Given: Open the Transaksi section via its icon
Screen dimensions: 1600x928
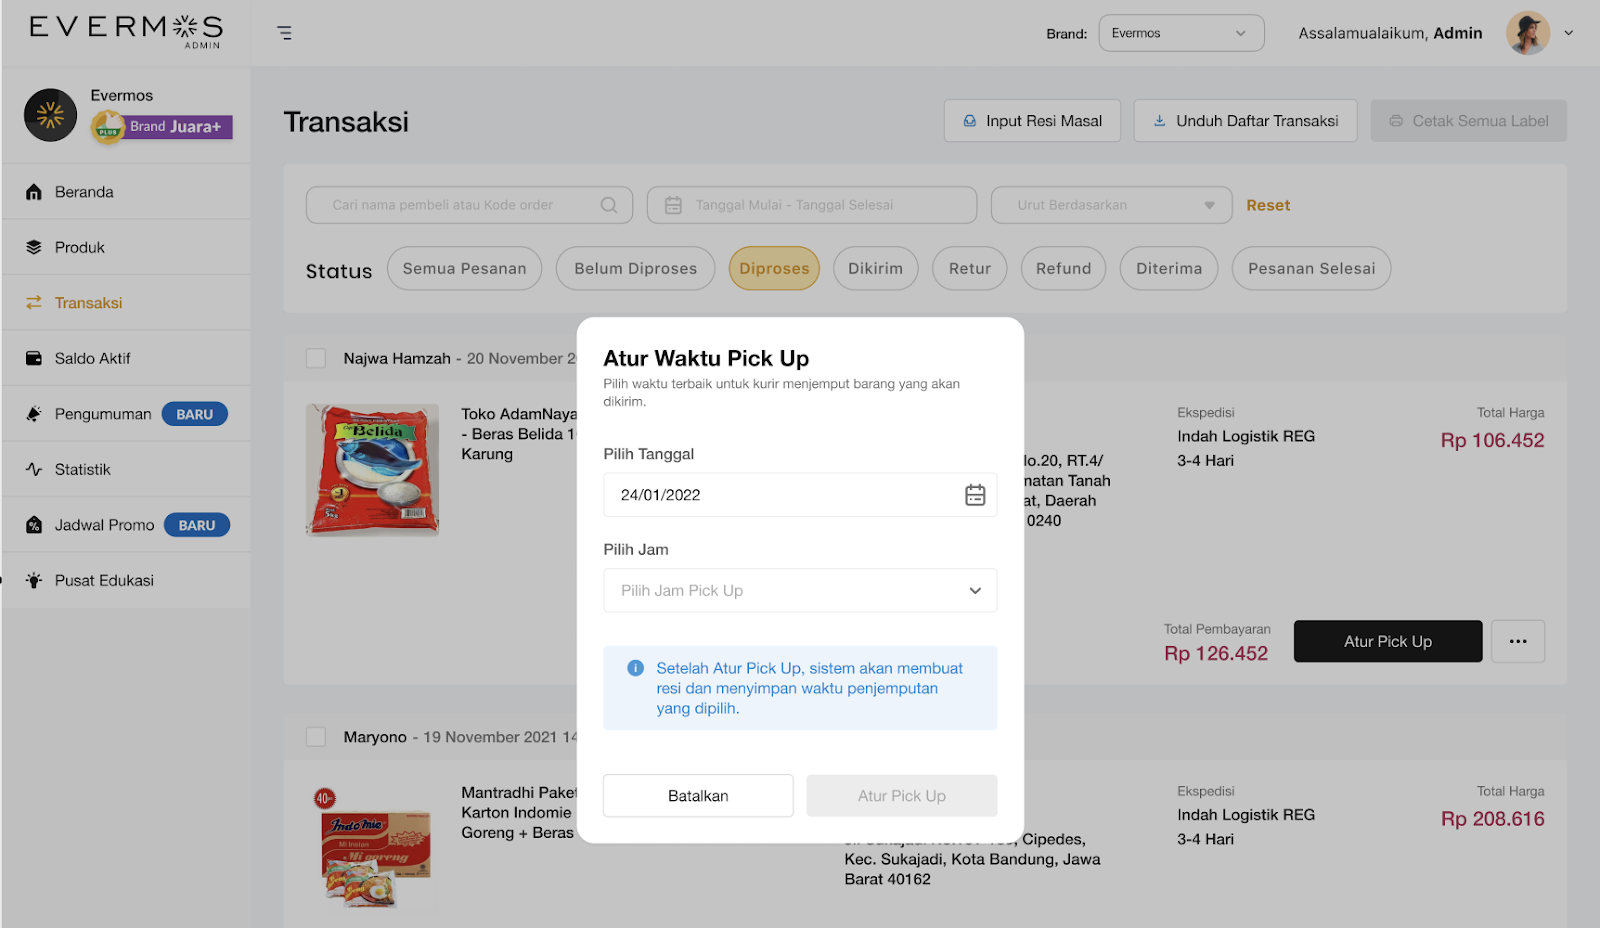Looking at the screenshot, I should 34,302.
